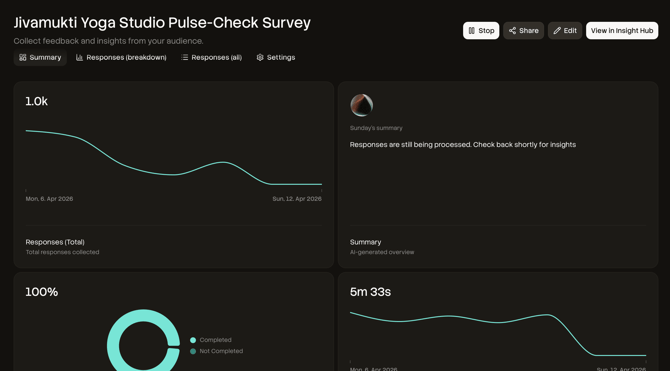Click the total responses line chart
670x371 pixels.
173,158
